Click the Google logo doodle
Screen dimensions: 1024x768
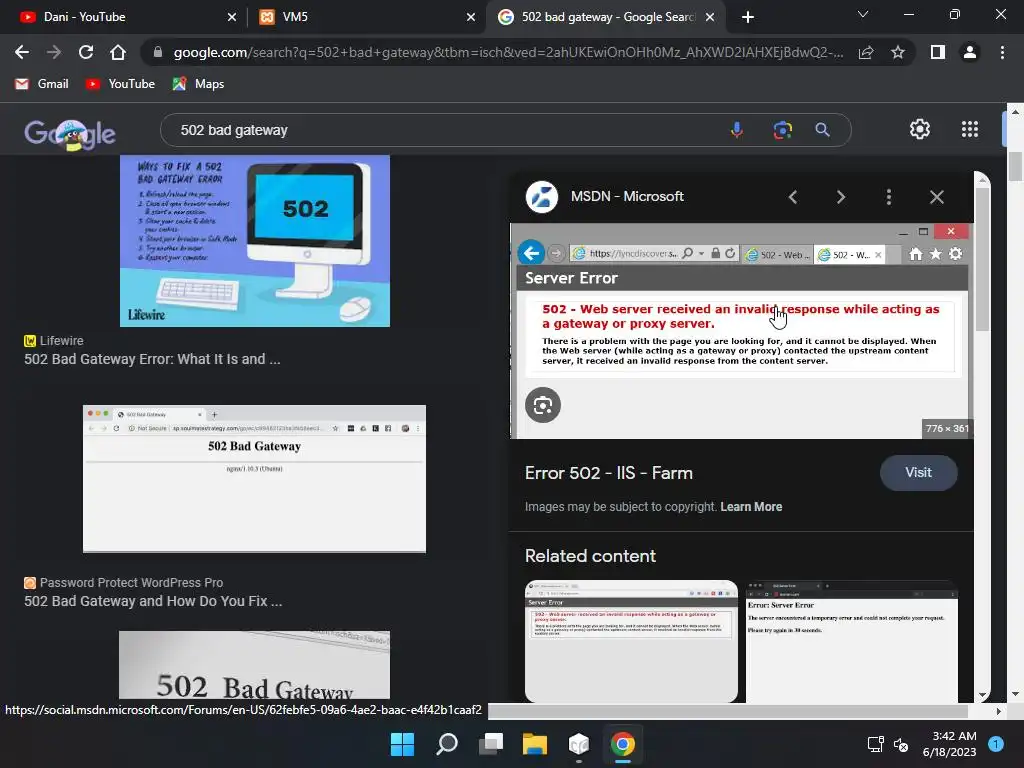click(70, 134)
